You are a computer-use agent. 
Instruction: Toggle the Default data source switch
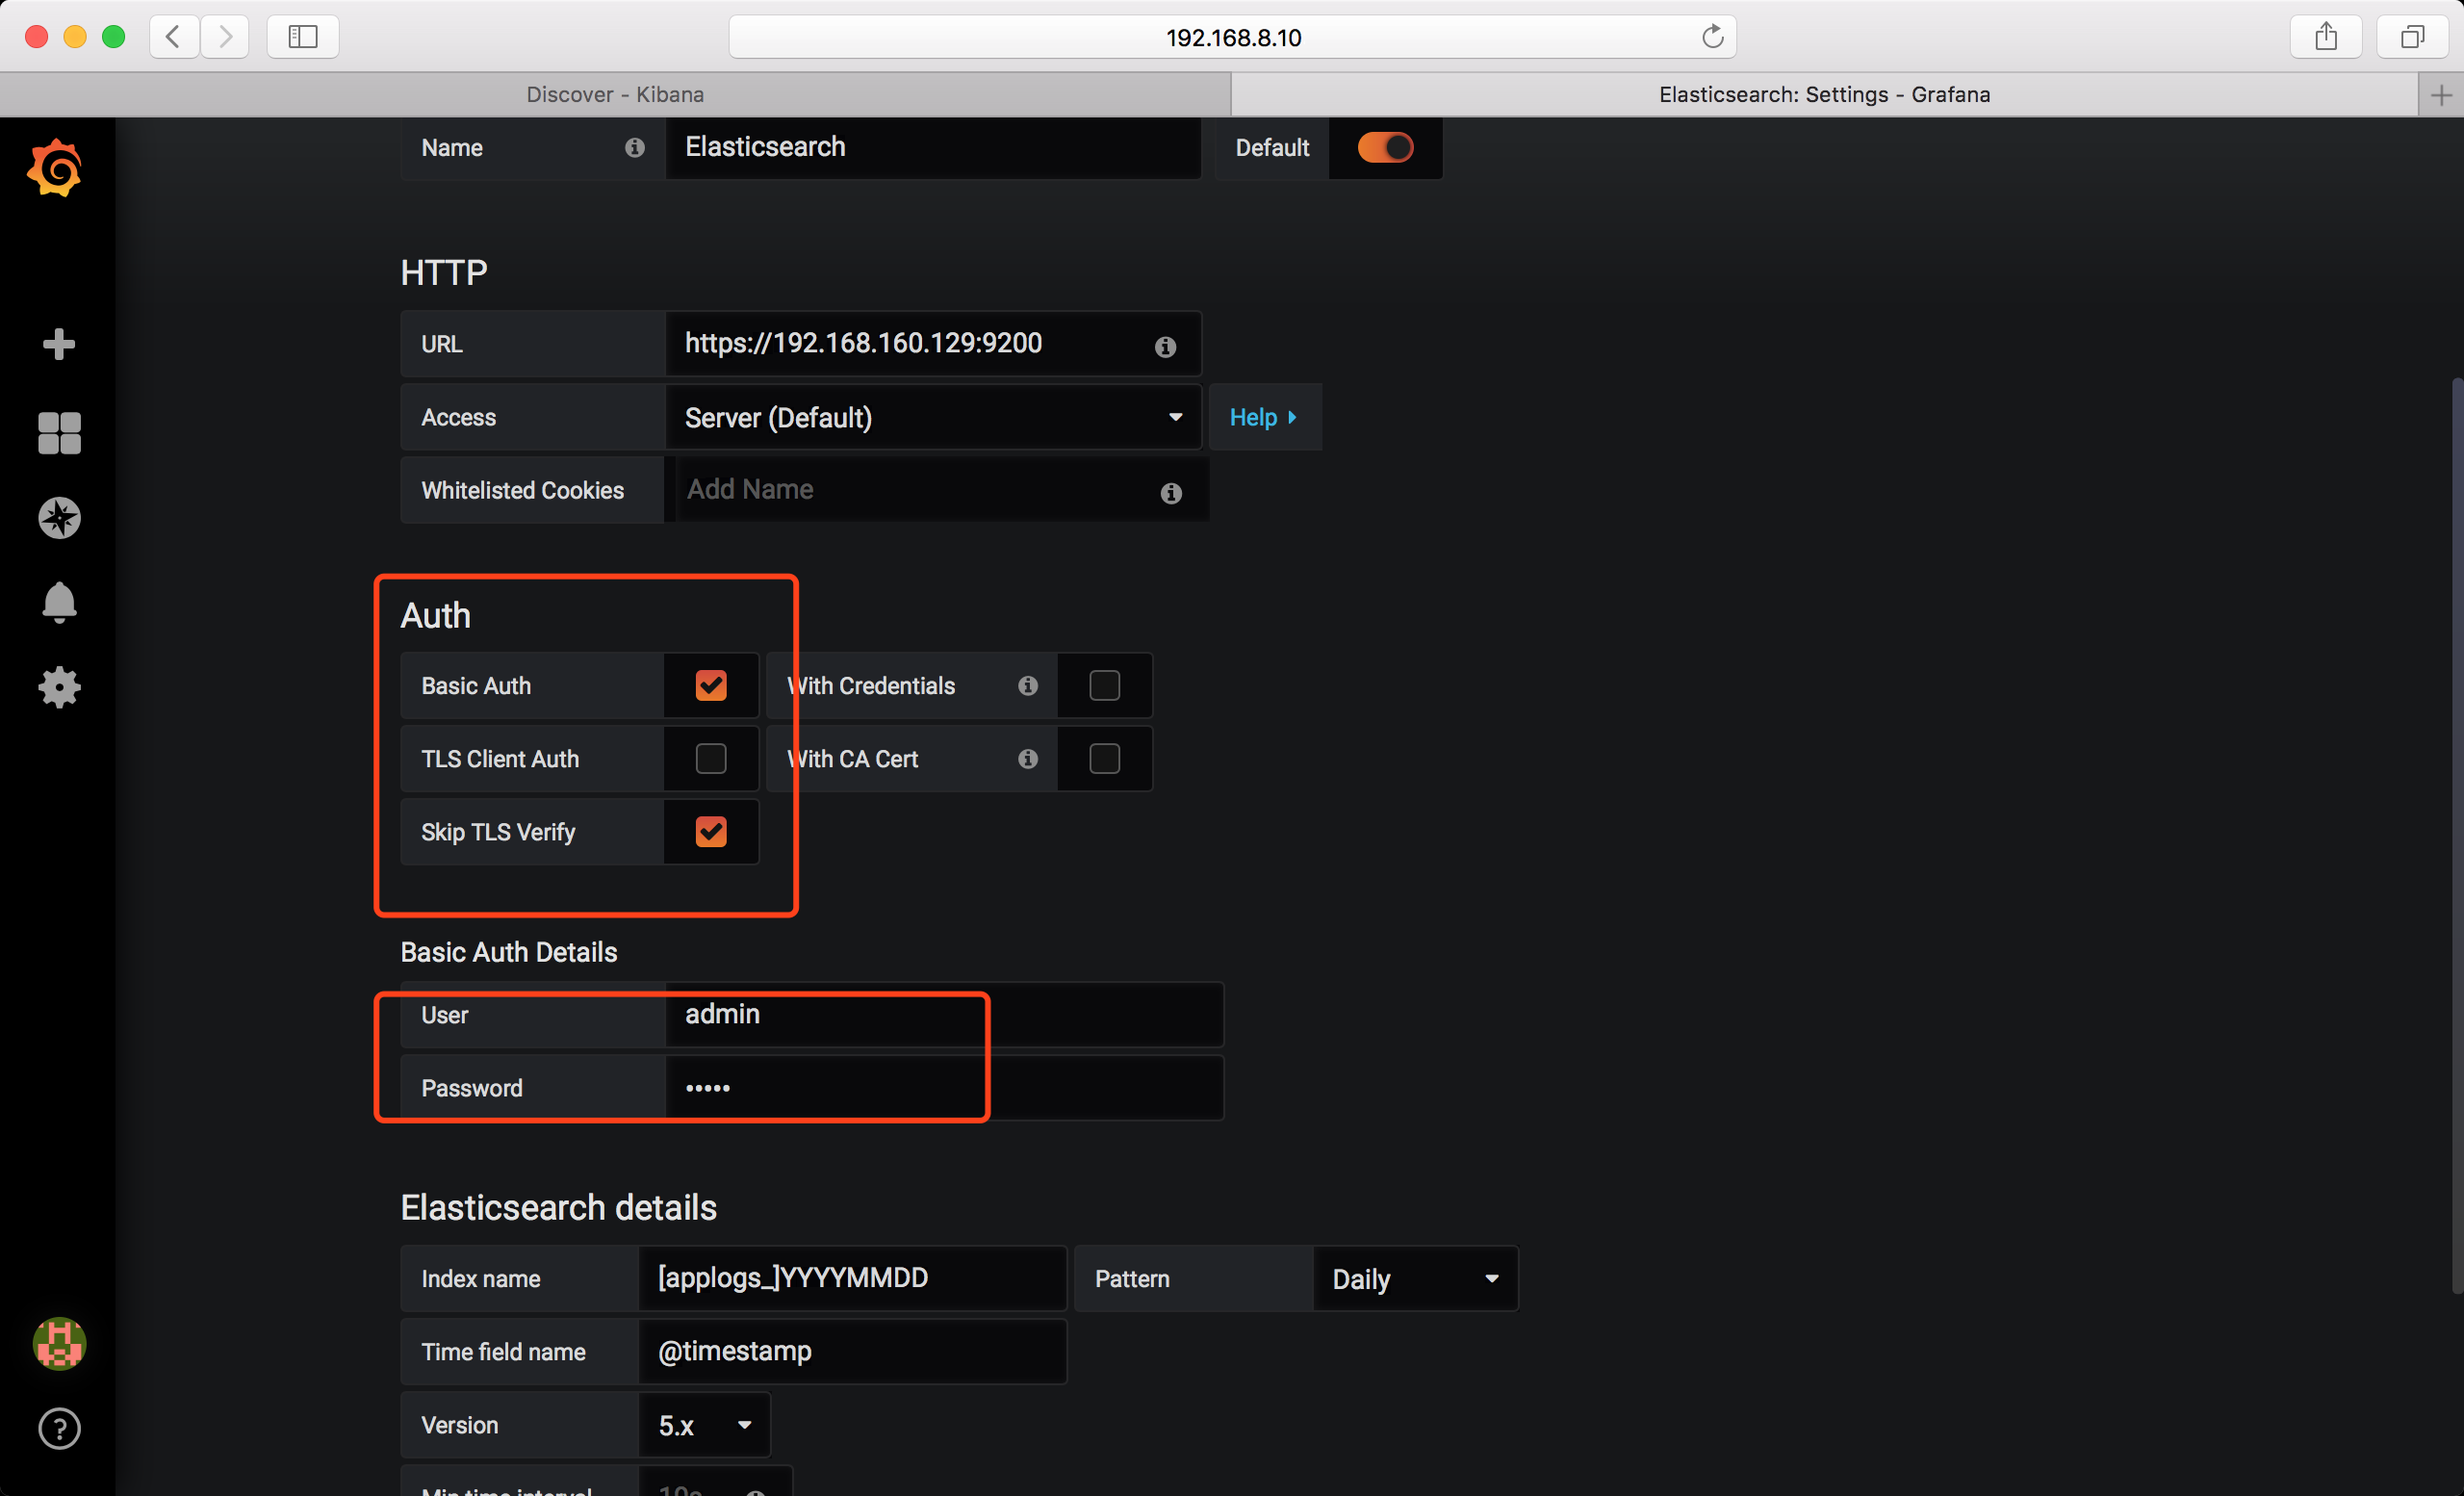[x=1384, y=148]
